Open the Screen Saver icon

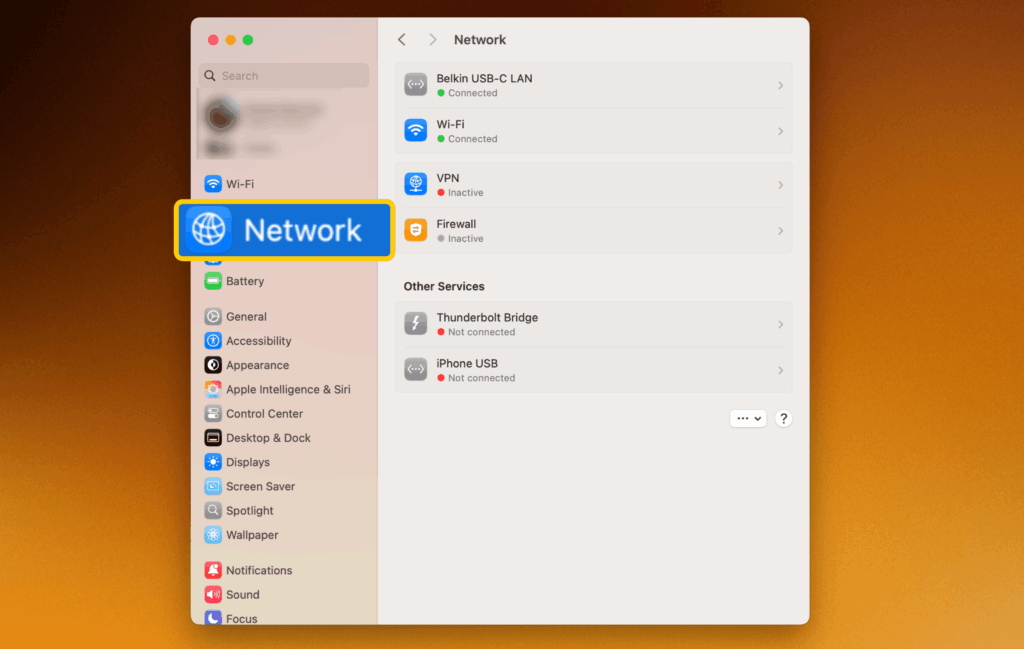(211, 486)
